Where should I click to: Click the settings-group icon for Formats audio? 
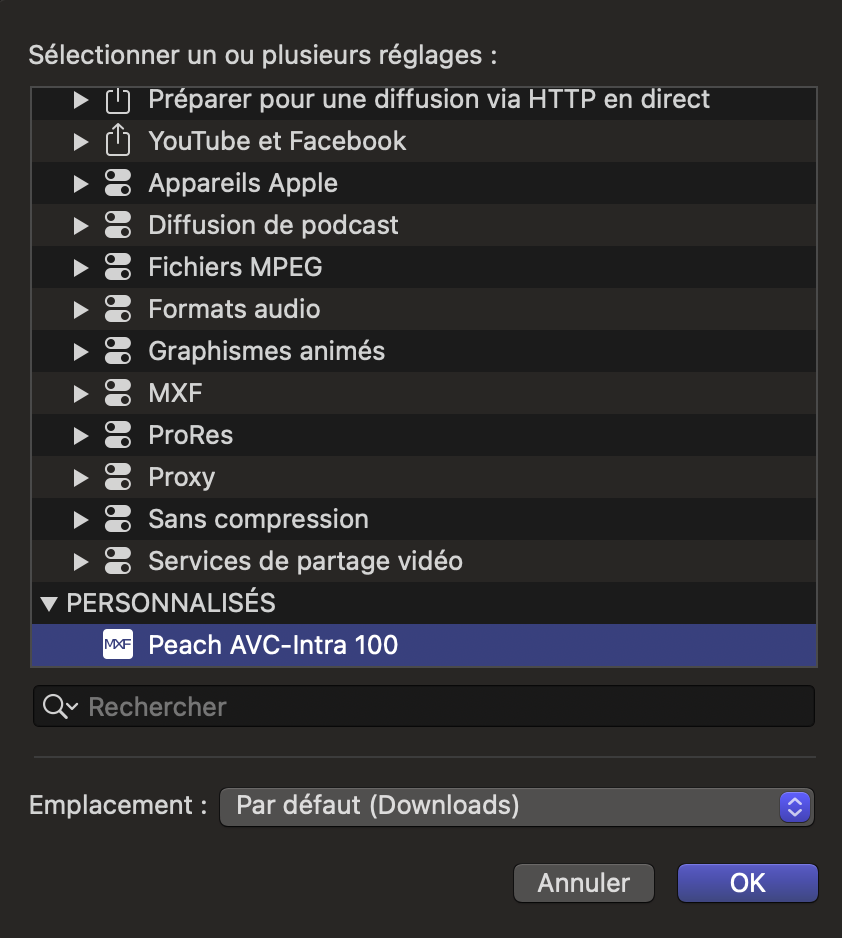[x=118, y=309]
